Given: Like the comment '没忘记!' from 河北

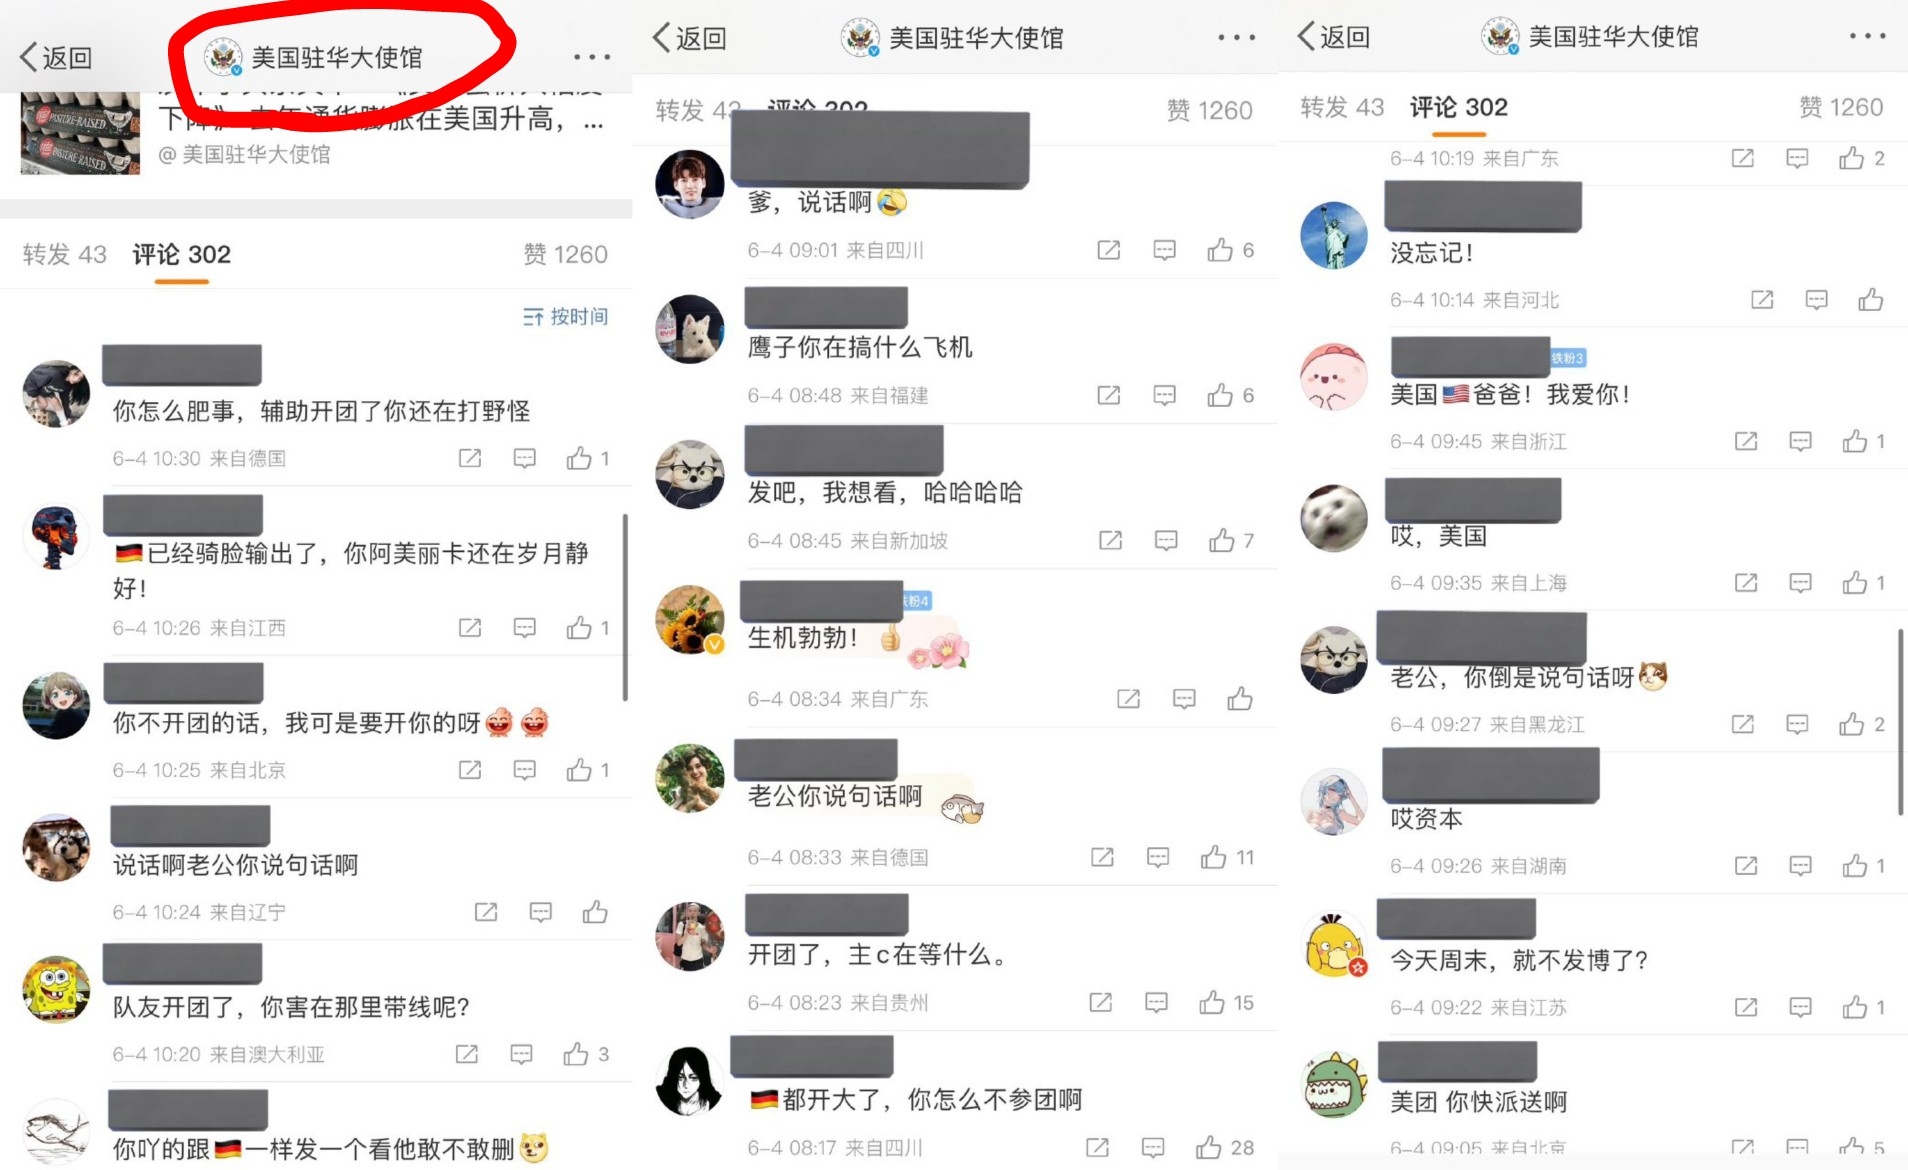Looking at the screenshot, I should (x=1871, y=299).
